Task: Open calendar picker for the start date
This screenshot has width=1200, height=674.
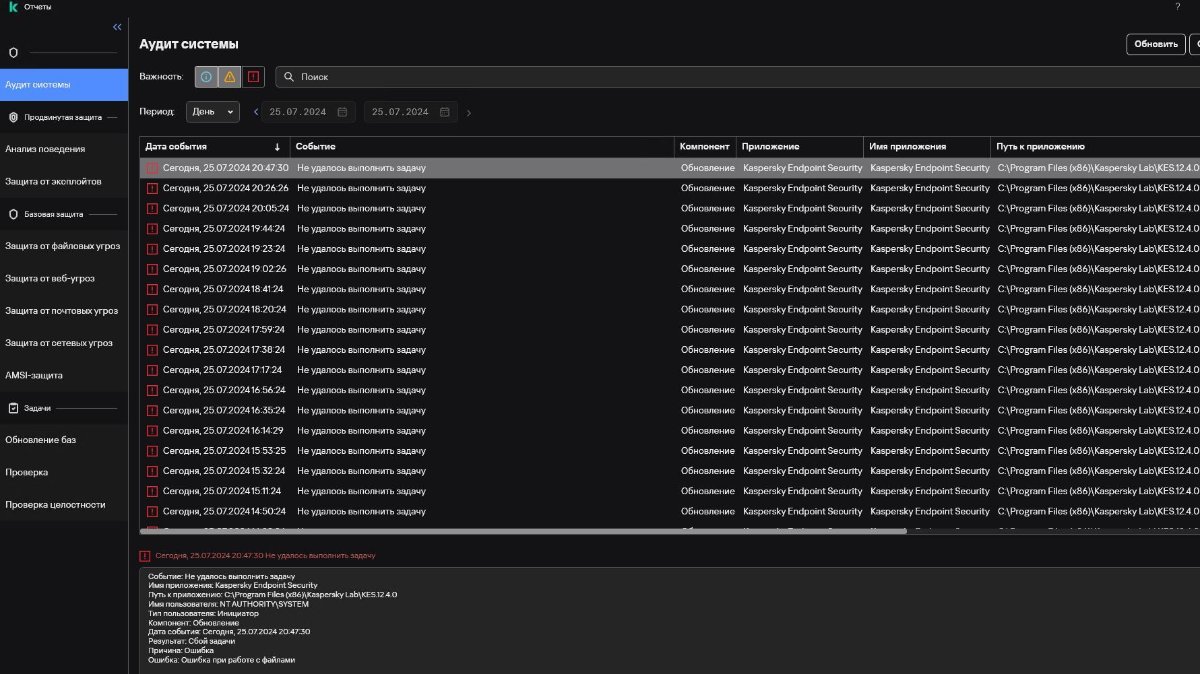Action: (342, 112)
